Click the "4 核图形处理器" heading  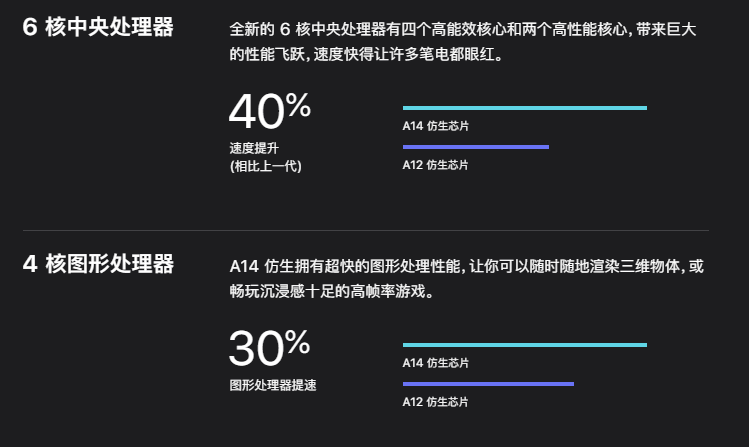coord(98,265)
